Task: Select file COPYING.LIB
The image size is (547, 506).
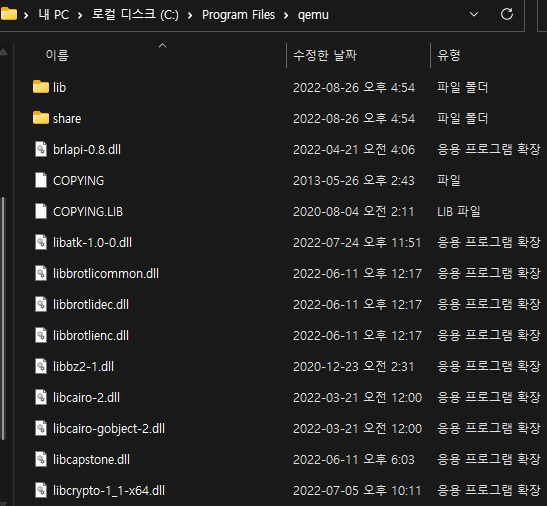Action: pyautogui.click(x=88, y=211)
